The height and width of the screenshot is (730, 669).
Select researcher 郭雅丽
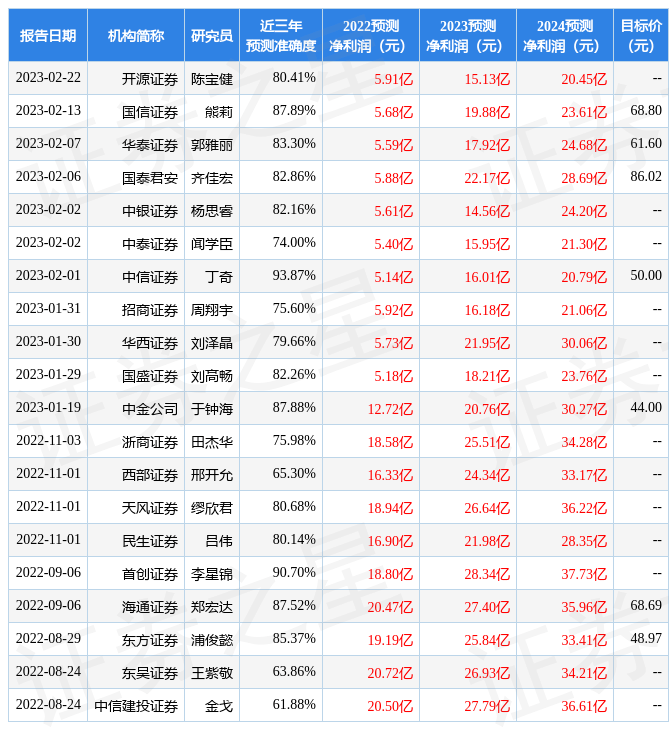click(x=212, y=144)
